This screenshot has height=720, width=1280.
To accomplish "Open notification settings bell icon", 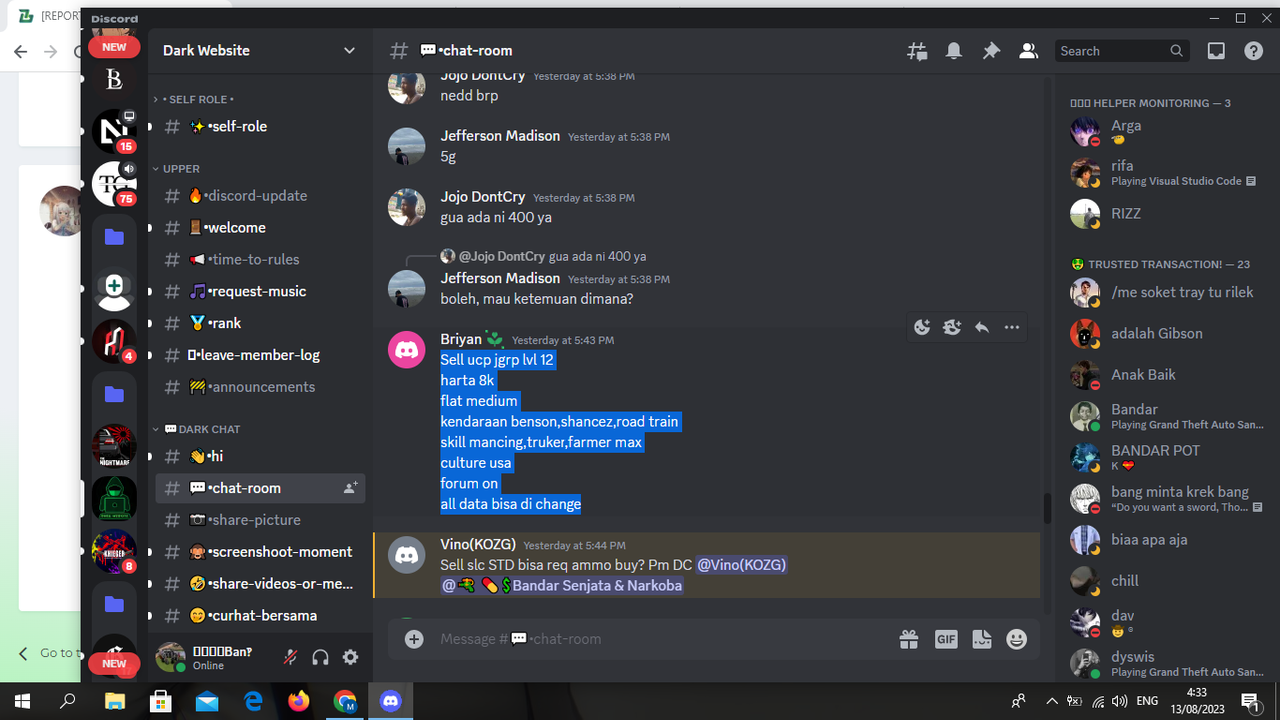I will tap(954, 51).
